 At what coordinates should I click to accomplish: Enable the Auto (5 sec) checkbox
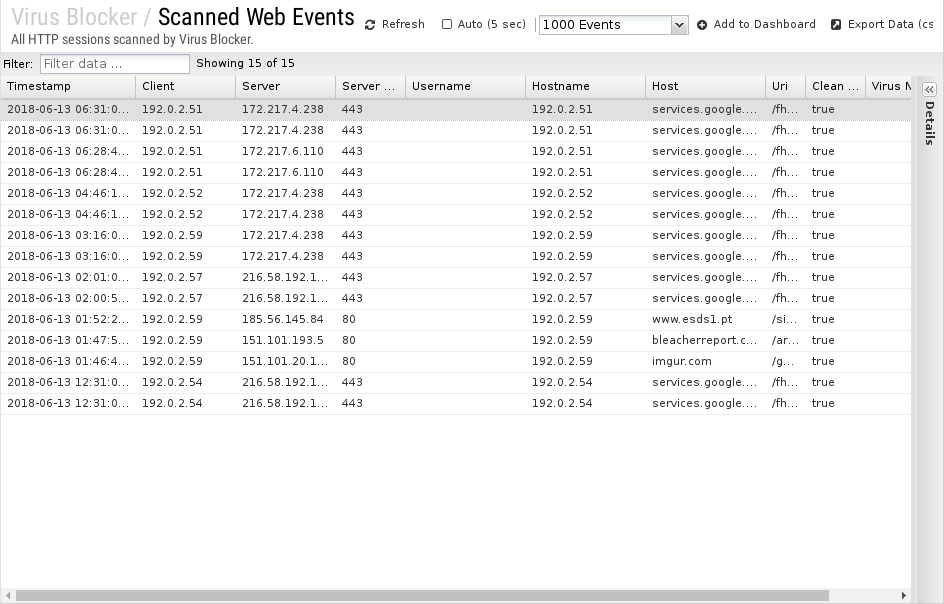(x=447, y=25)
